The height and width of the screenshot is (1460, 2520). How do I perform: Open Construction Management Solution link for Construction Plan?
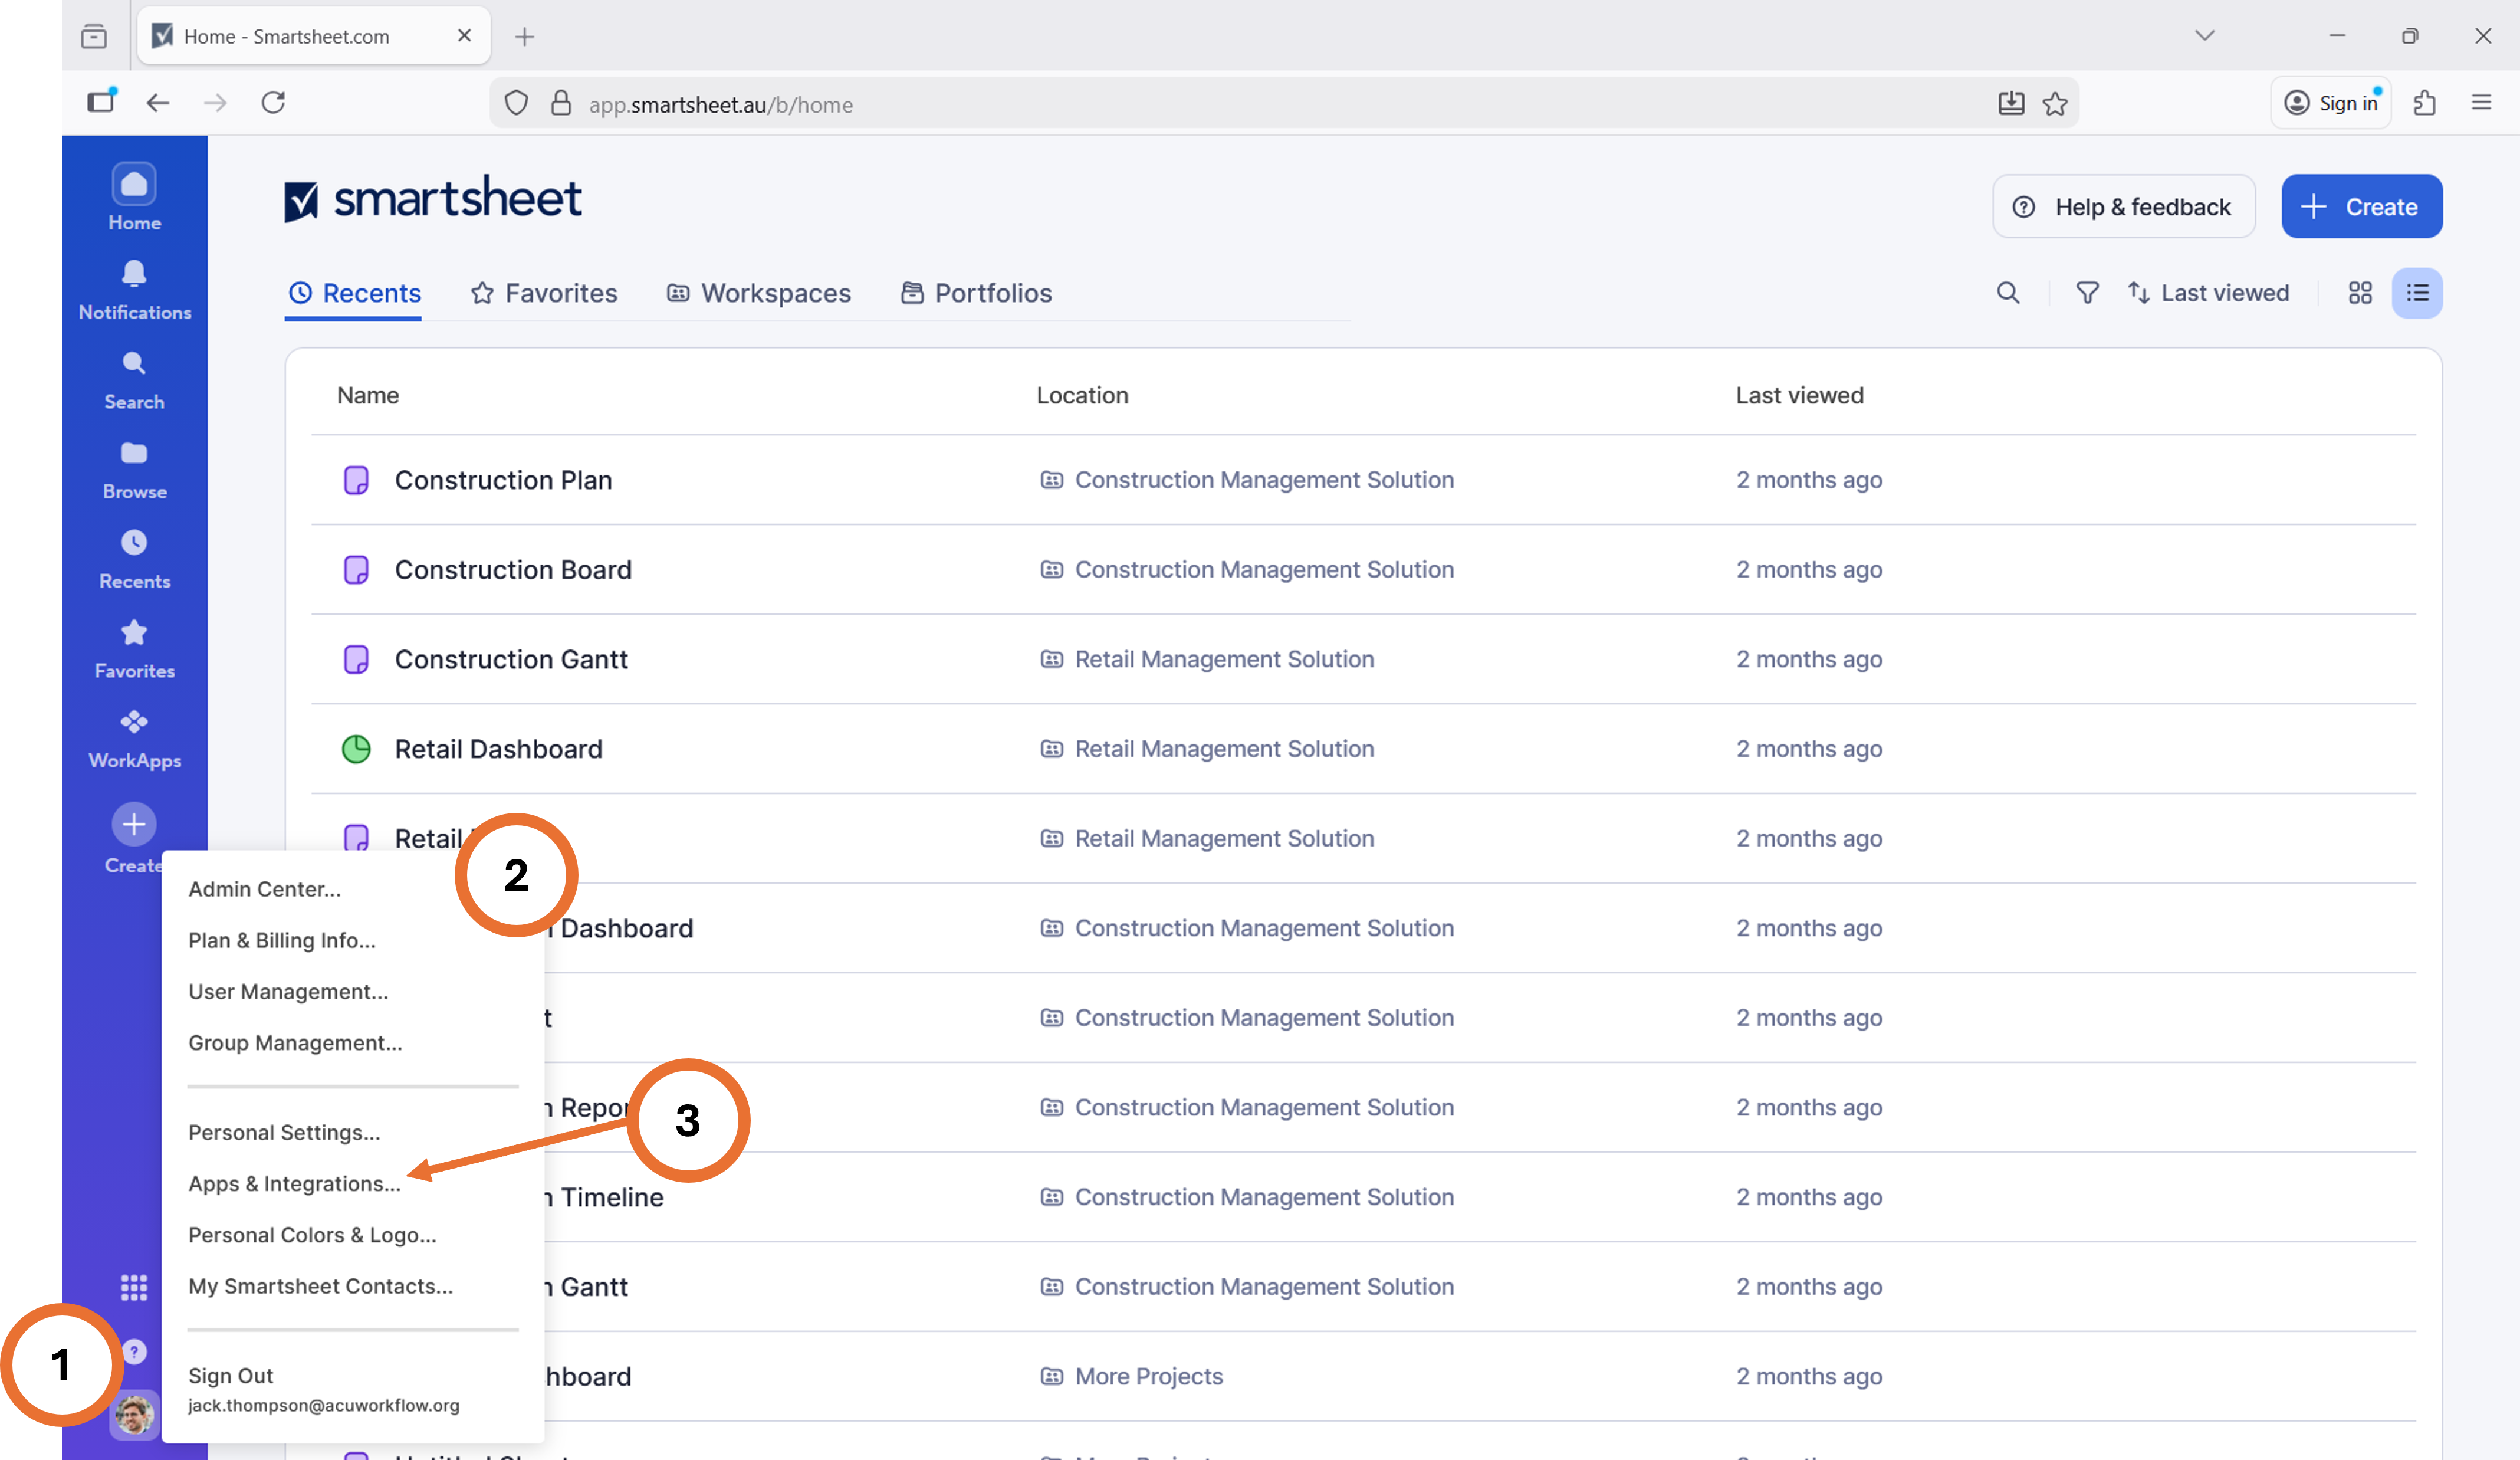tap(1263, 480)
